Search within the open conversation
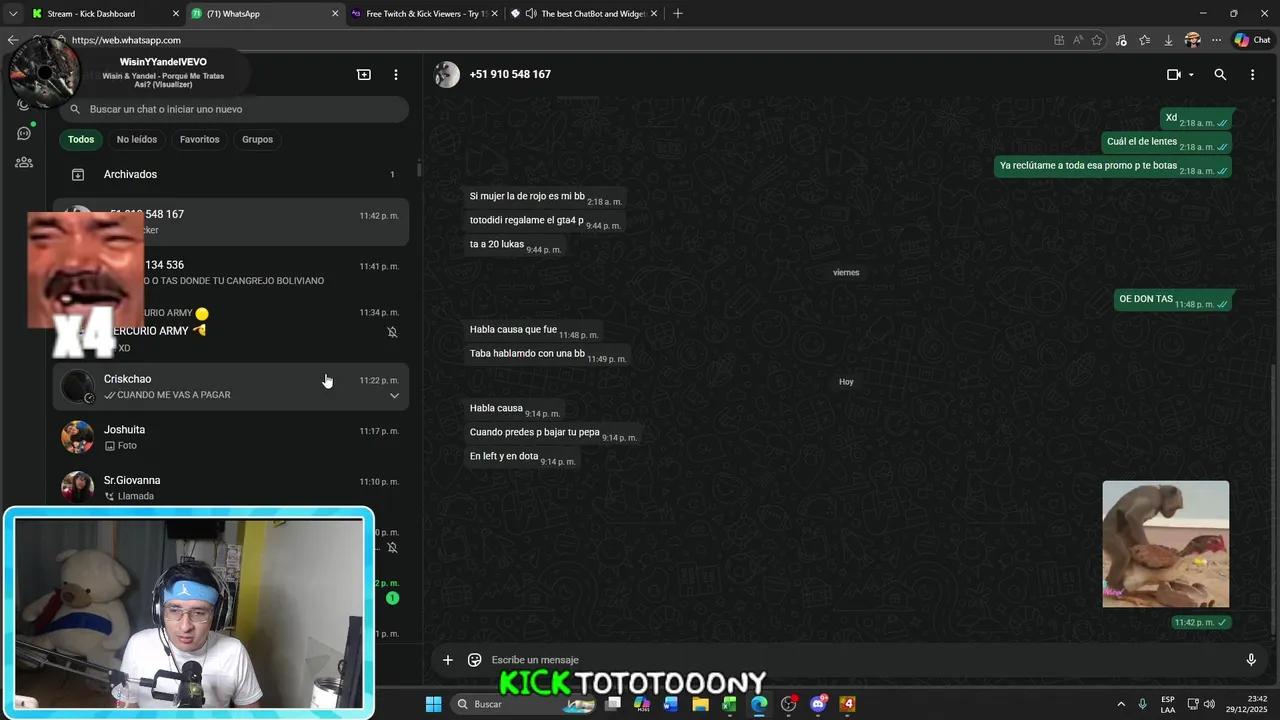Image resolution: width=1280 pixels, height=720 pixels. click(x=1220, y=75)
